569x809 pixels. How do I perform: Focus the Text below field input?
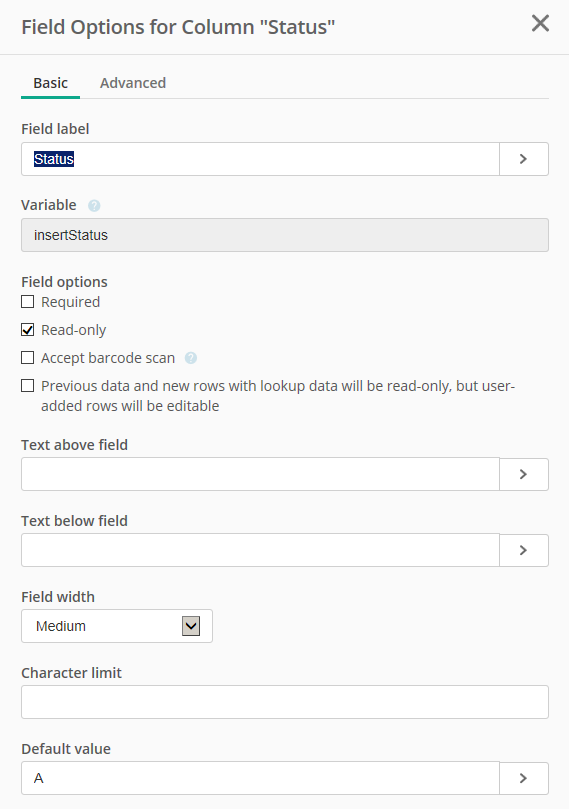[261, 550]
